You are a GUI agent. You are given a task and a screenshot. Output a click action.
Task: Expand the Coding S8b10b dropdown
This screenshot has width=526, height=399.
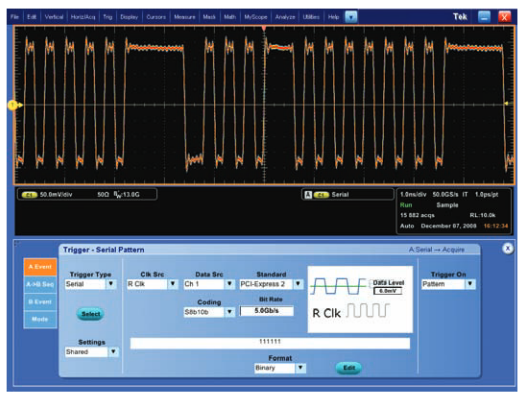point(229,312)
